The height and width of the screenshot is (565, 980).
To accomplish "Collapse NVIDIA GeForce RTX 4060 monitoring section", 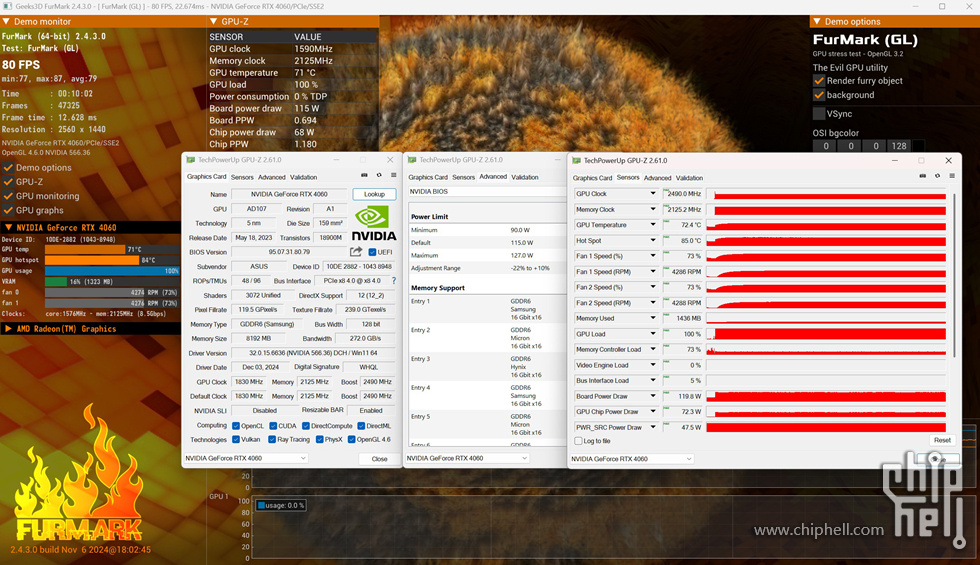I will 8,228.
